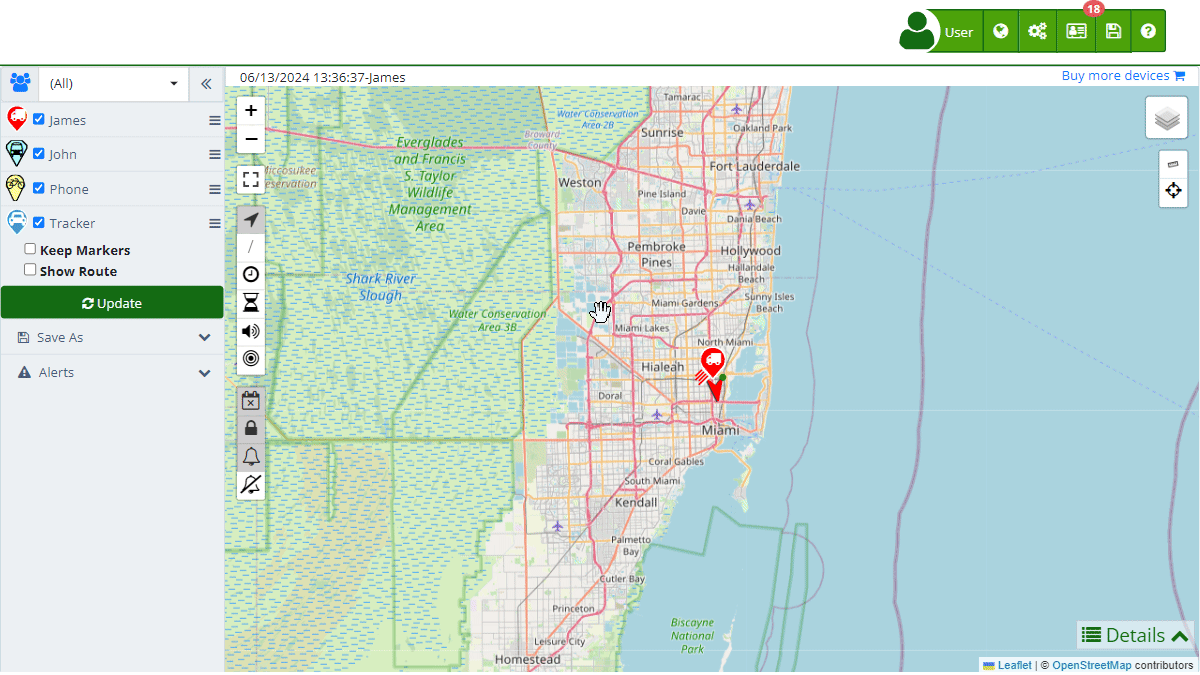The image size is (1200, 675).
Task: Expand the Alerts section
Action: pos(112,373)
